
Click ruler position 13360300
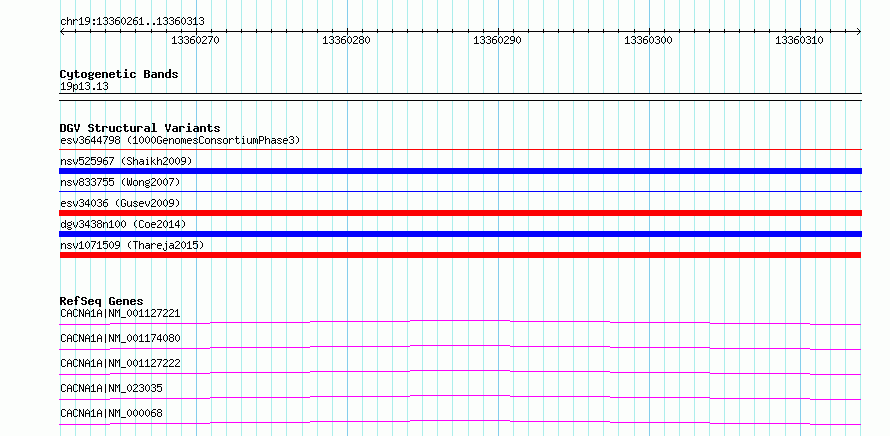(x=648, y=40)
